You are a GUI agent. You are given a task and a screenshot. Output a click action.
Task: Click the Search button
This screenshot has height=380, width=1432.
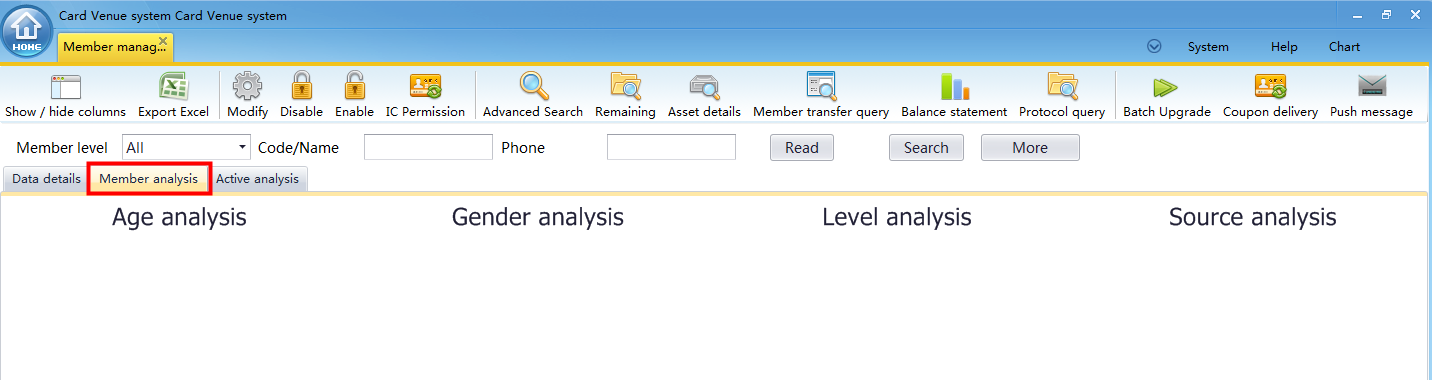(x=926, y=148)
